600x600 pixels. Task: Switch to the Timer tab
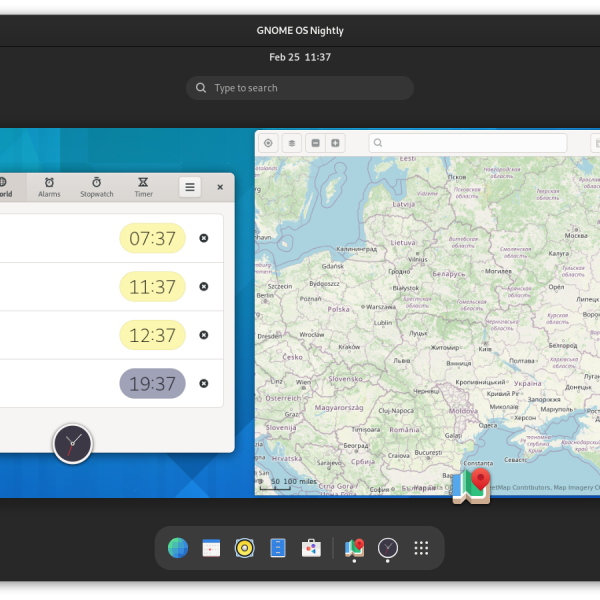click(x=143, y=187)
